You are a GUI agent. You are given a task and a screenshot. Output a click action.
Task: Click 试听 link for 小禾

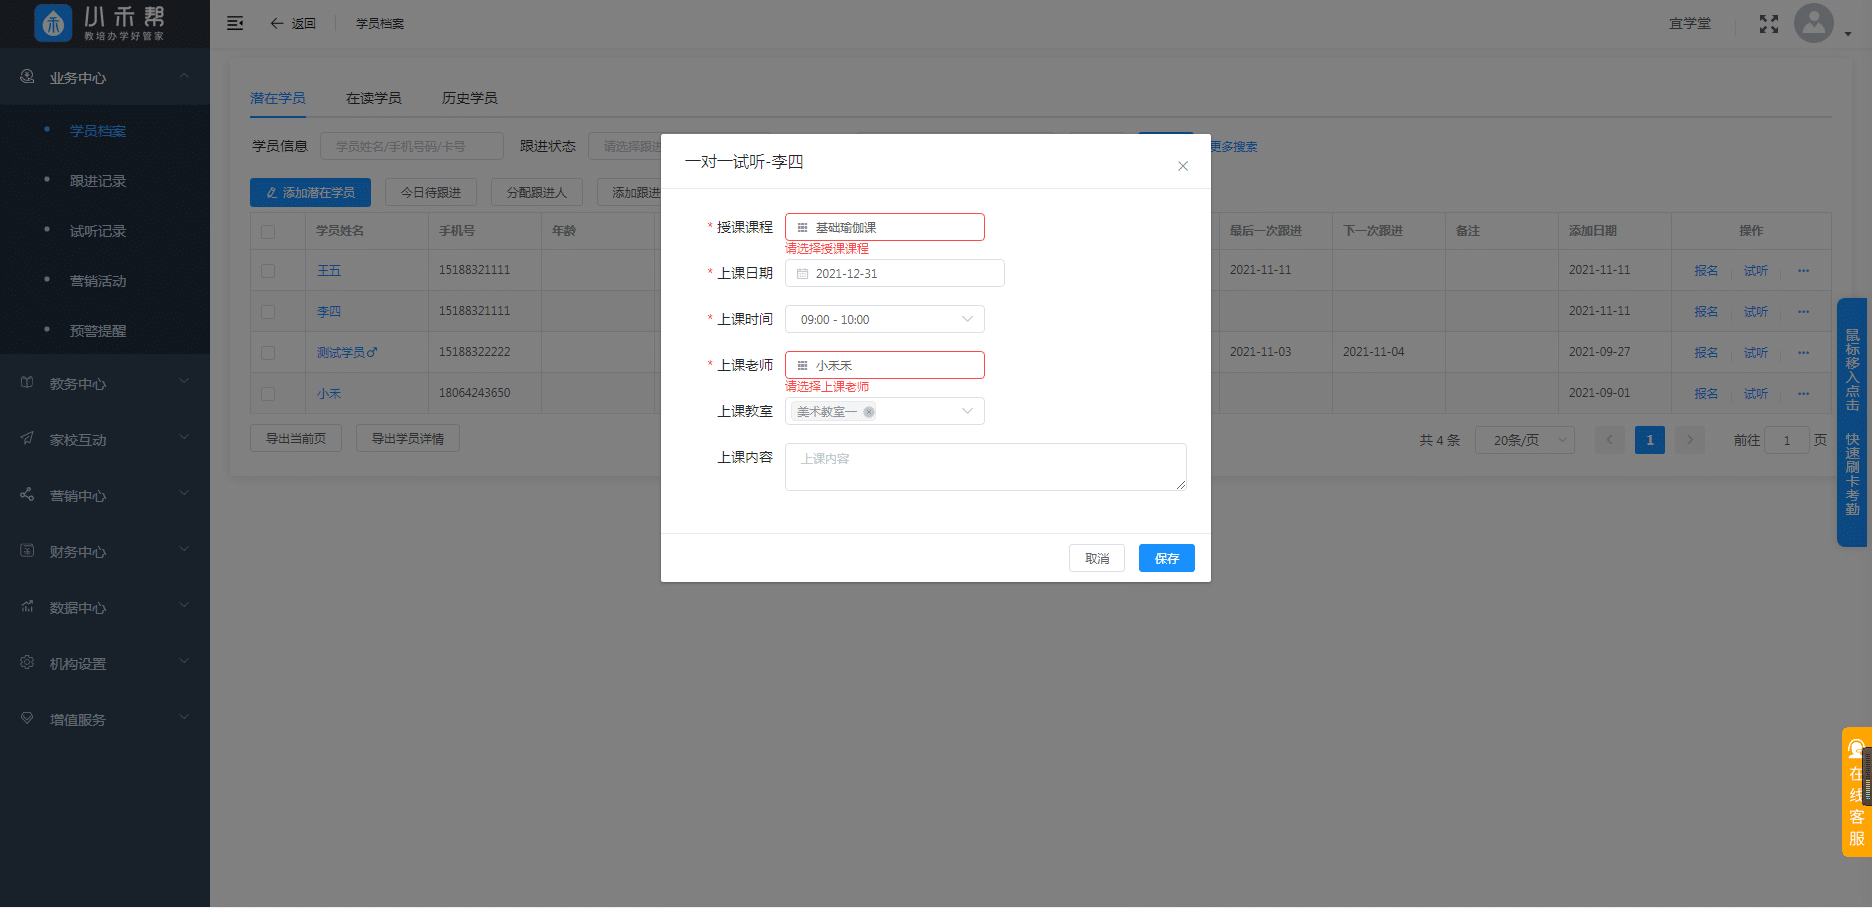click(1756, 394)
